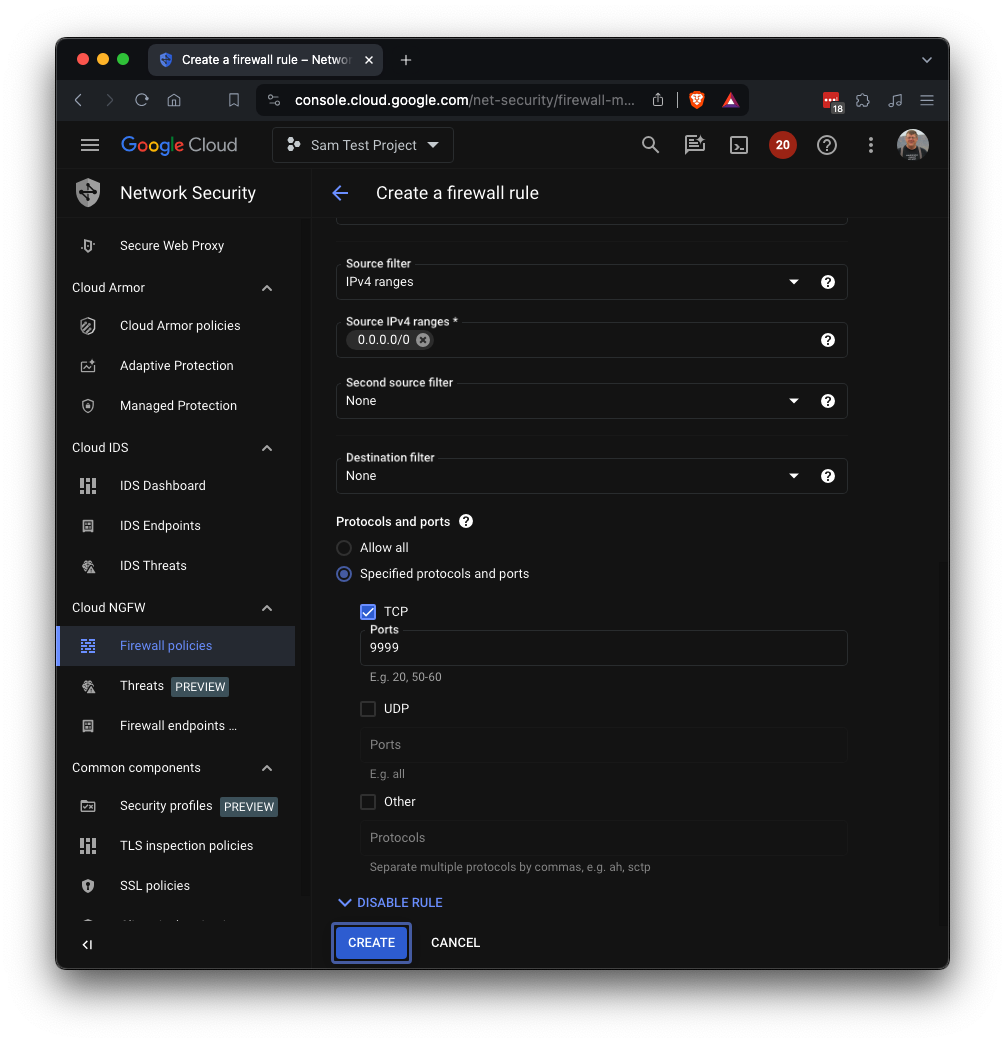Open the Sam Test Project selector
Screen dimensions: 1005x1043
(x=362, y=145)
